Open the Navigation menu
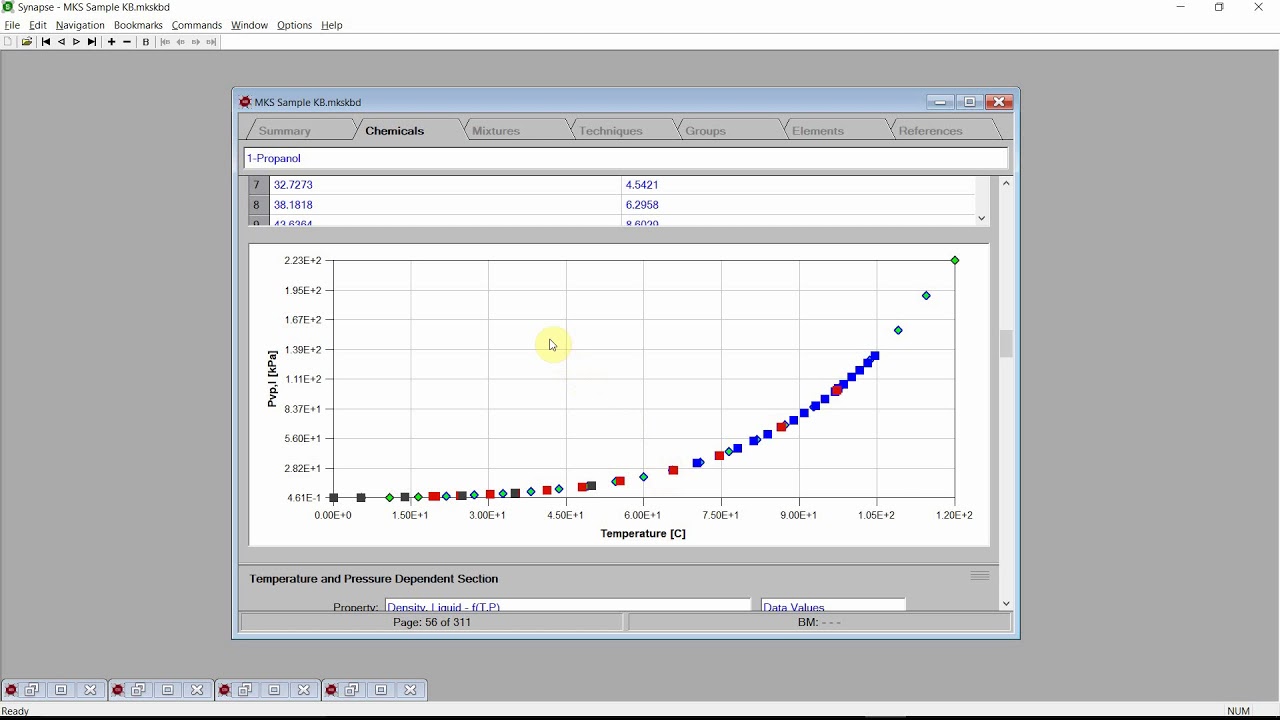This screenshot has width=1280, height=720. pos(80,25)
